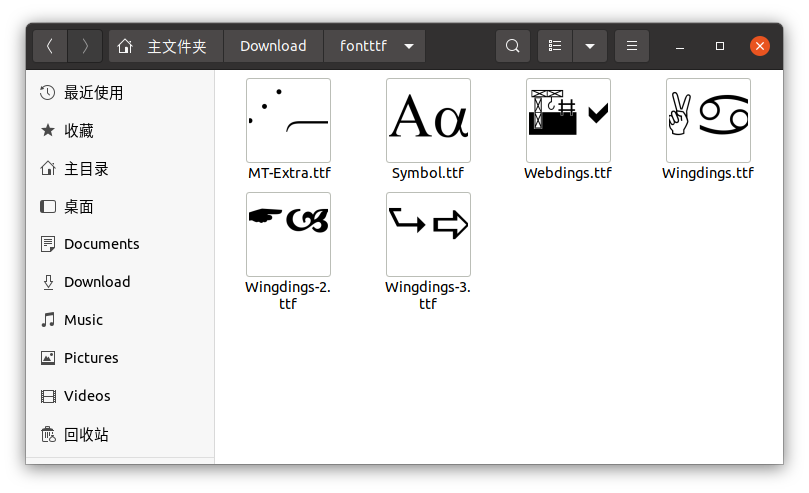
Task: Close the file manager window
Action: (x=760, y=46)
